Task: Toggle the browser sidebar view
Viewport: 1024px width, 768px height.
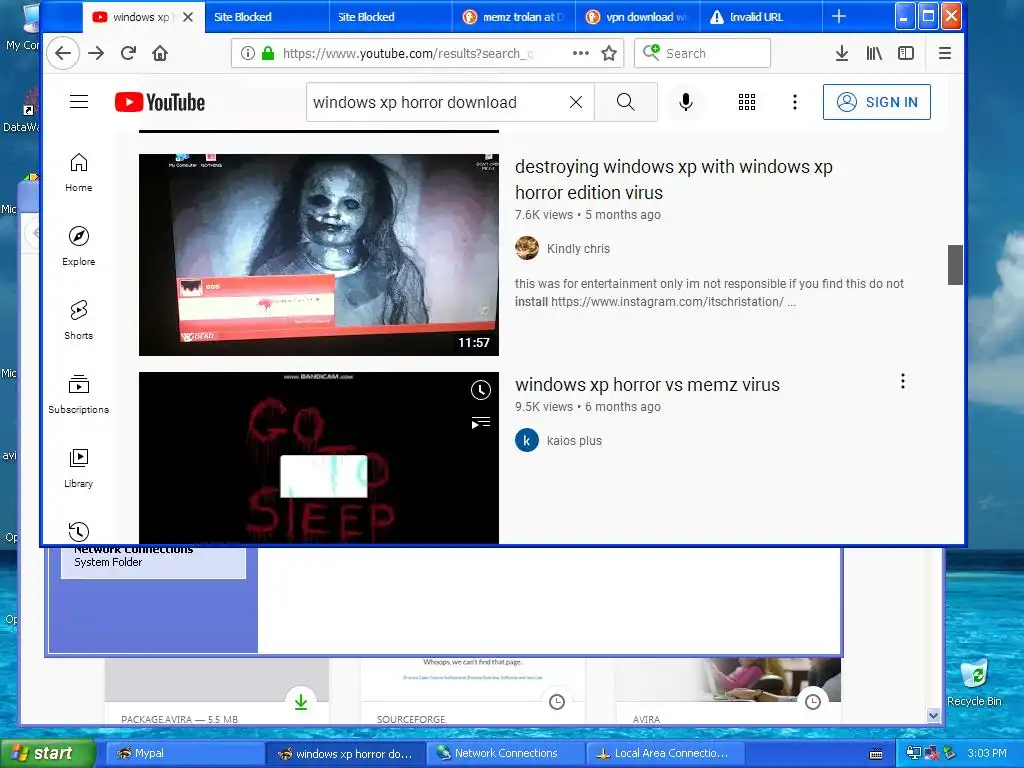Action: [x=906, y=53]
